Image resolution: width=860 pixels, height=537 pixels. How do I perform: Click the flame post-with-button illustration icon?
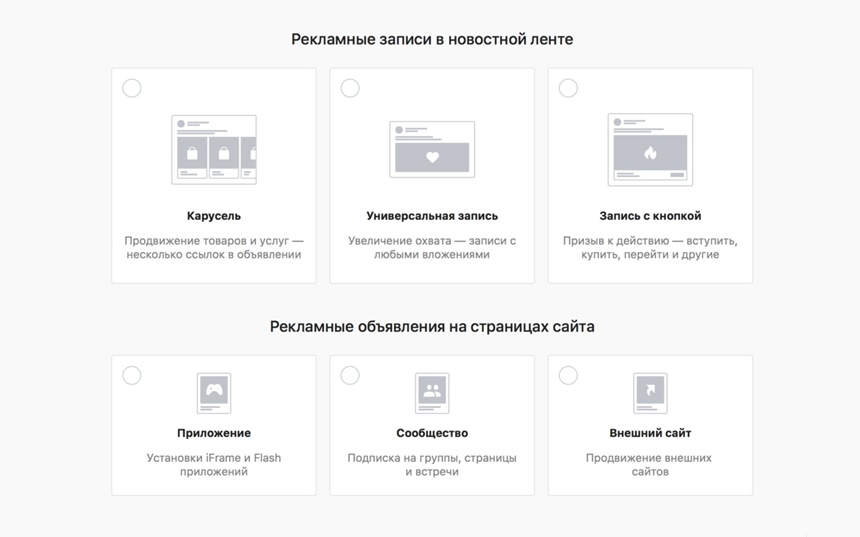(650, 150)
